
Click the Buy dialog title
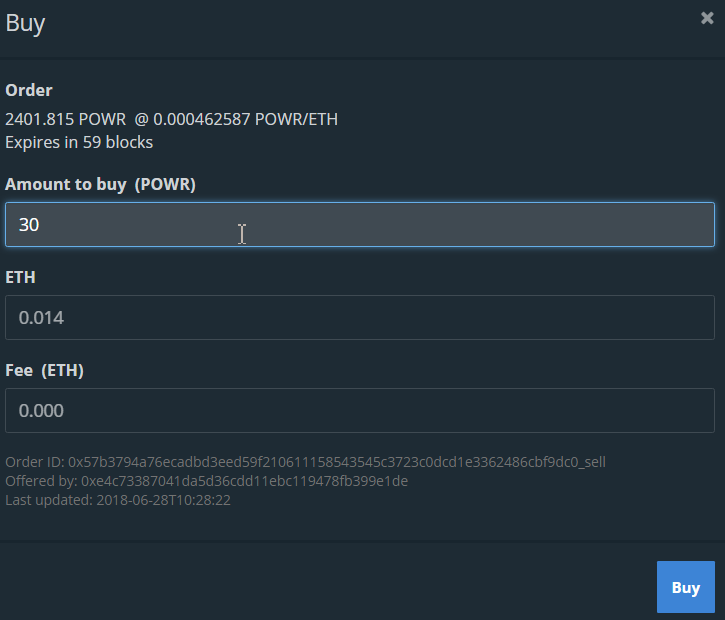click(25, 23)
